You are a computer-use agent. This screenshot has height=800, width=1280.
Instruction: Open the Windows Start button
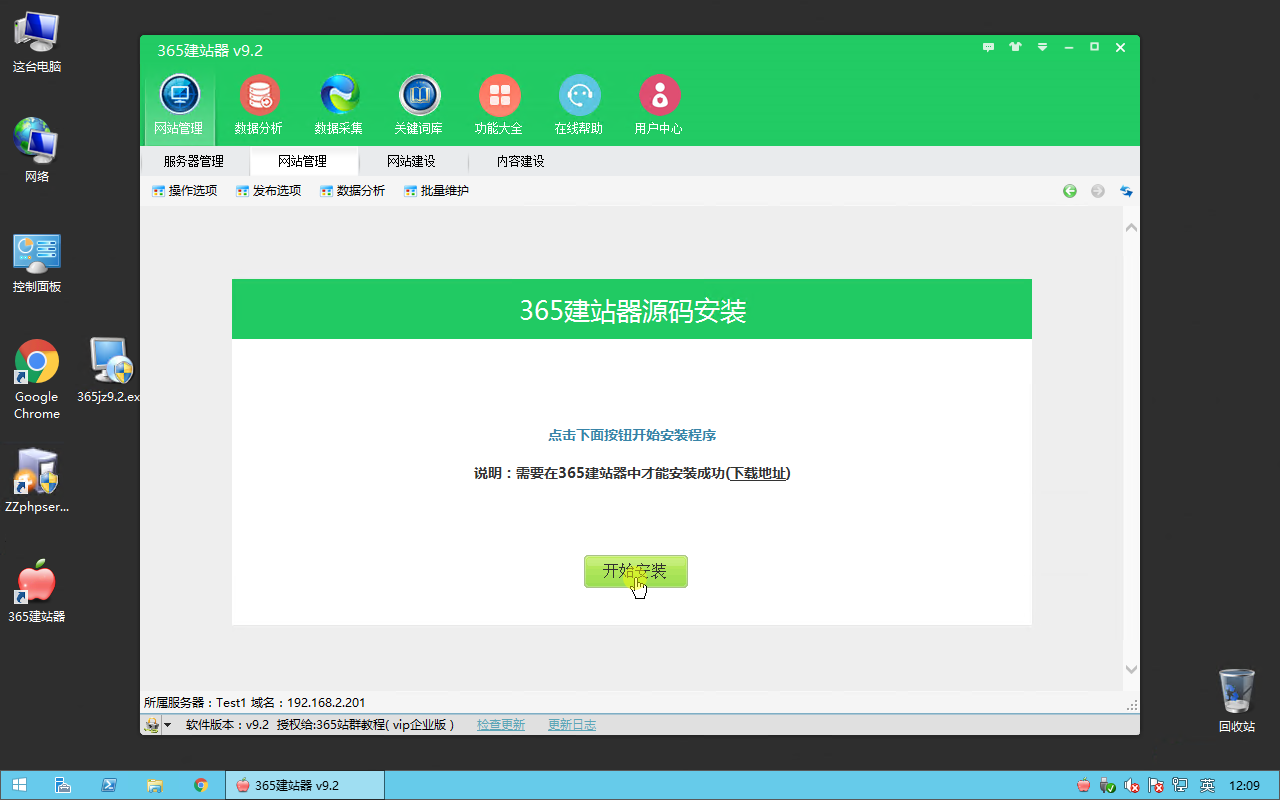pos(19,785)
